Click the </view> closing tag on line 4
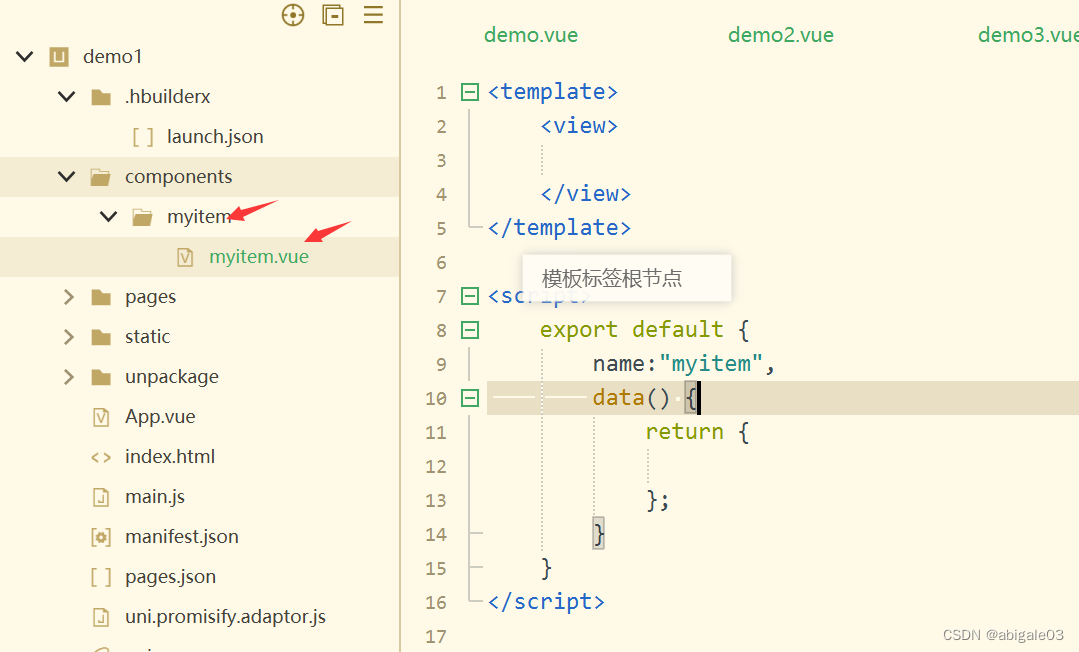This screenshot has width=1079, height=652. click(x=586, y=194)
